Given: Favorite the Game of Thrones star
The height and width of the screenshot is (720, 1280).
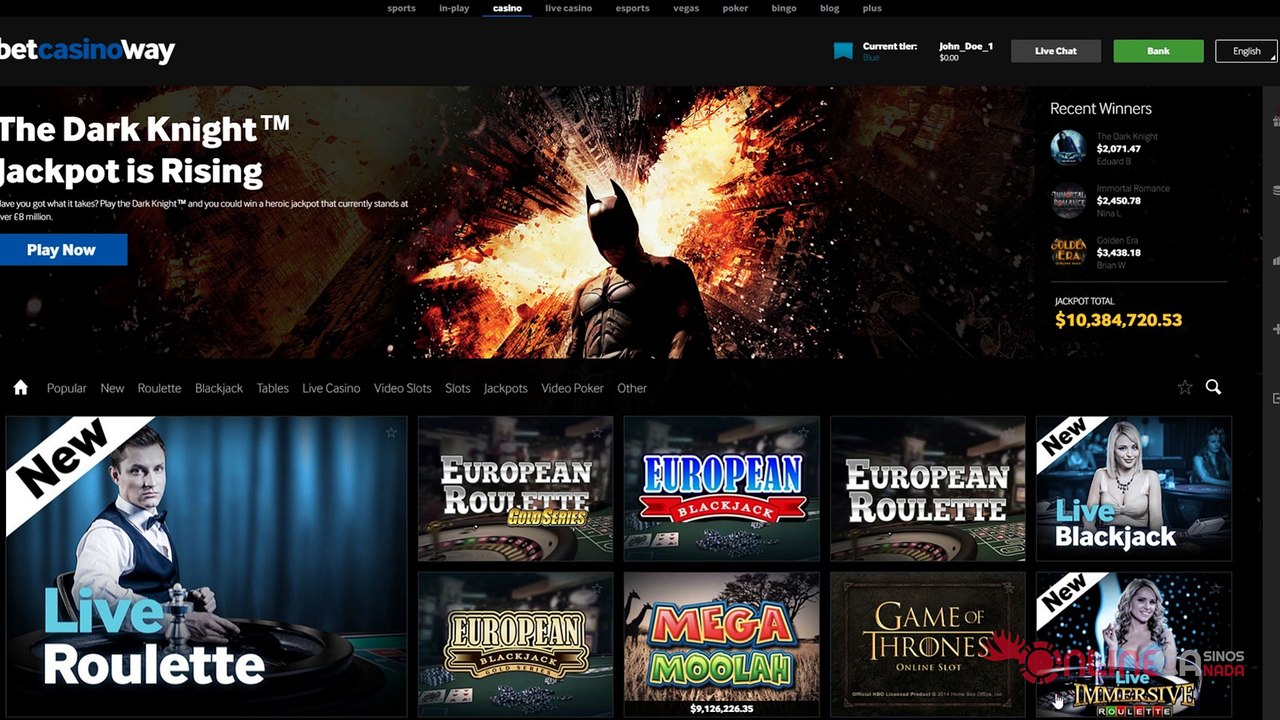Looking at the screenshot, I should (1009, 589).
